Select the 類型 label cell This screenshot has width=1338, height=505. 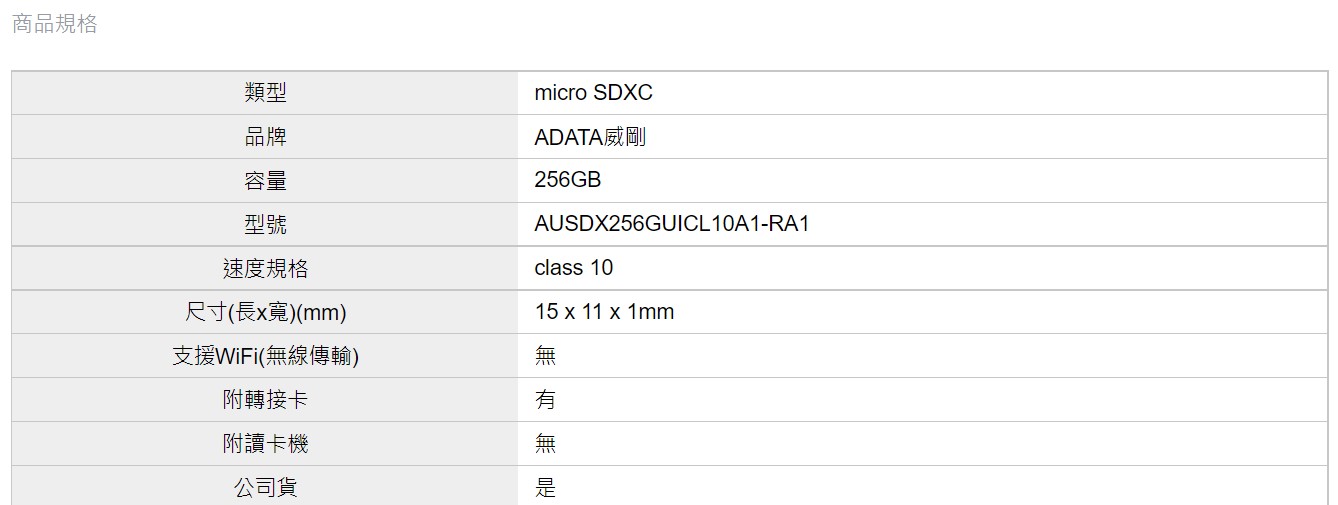tap(265, 93)
